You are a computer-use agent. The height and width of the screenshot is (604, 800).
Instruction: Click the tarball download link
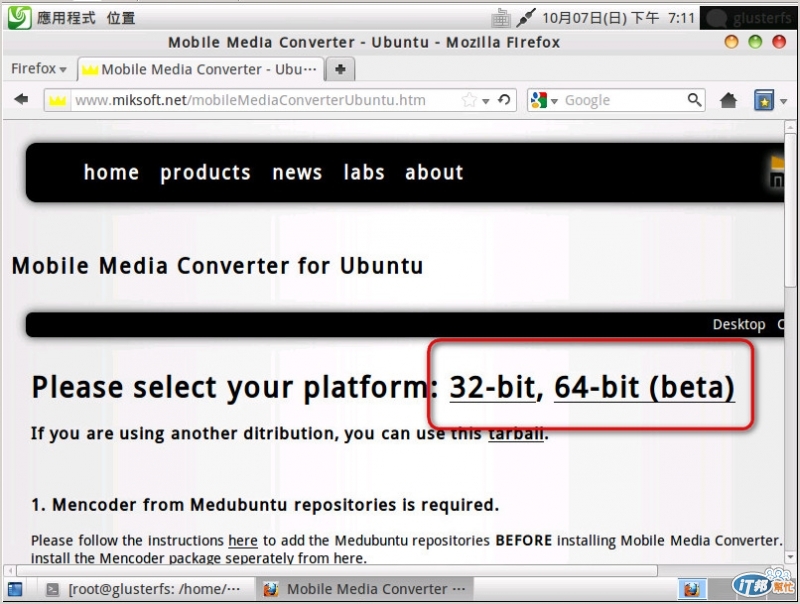(x=516, y=434)
